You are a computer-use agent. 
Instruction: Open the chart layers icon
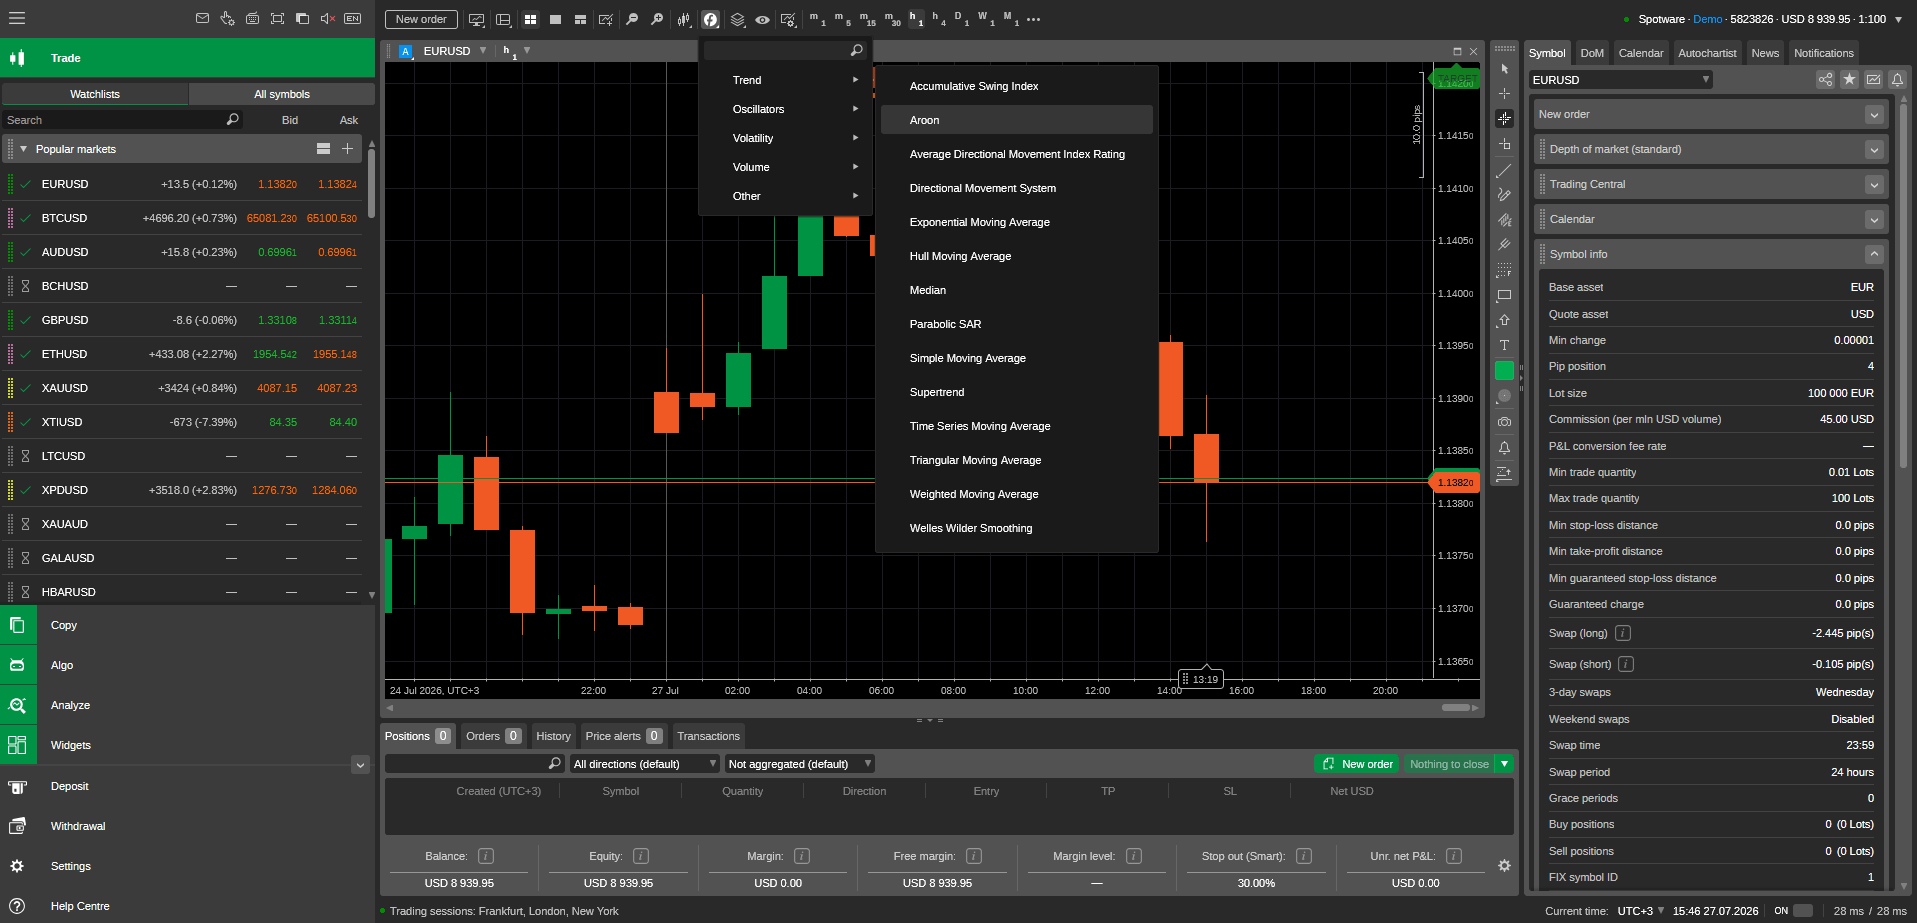pos(737,19)
